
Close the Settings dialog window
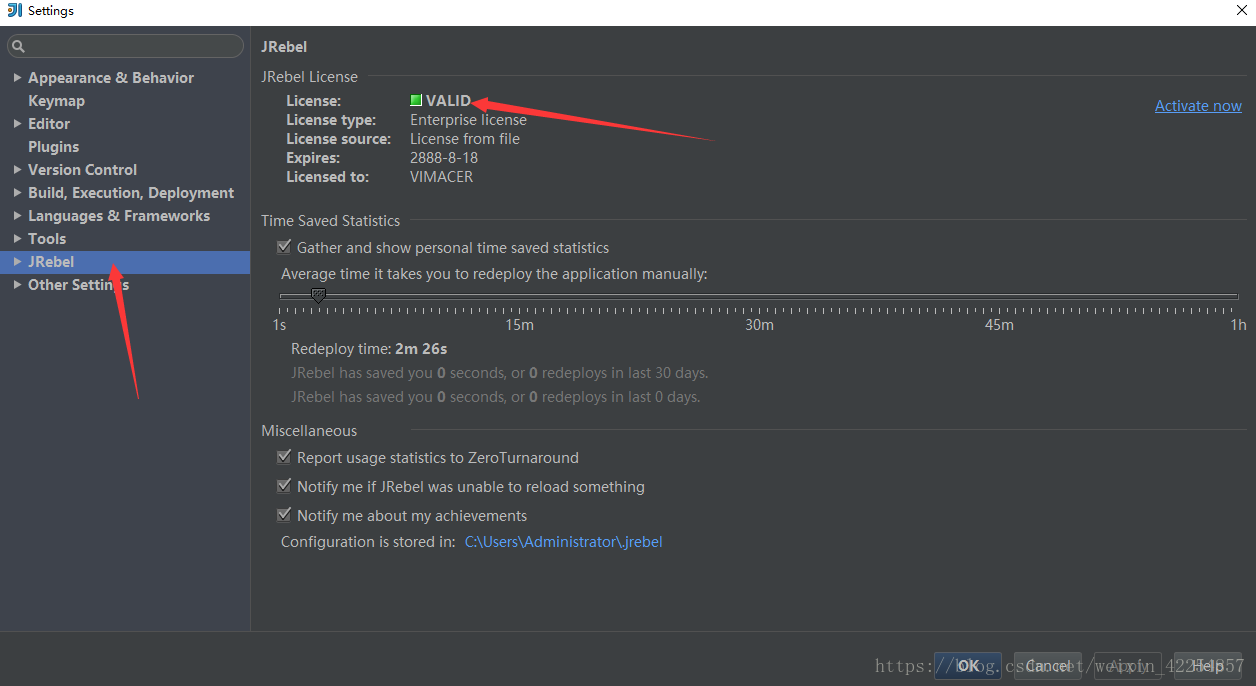pos(1241,11)
